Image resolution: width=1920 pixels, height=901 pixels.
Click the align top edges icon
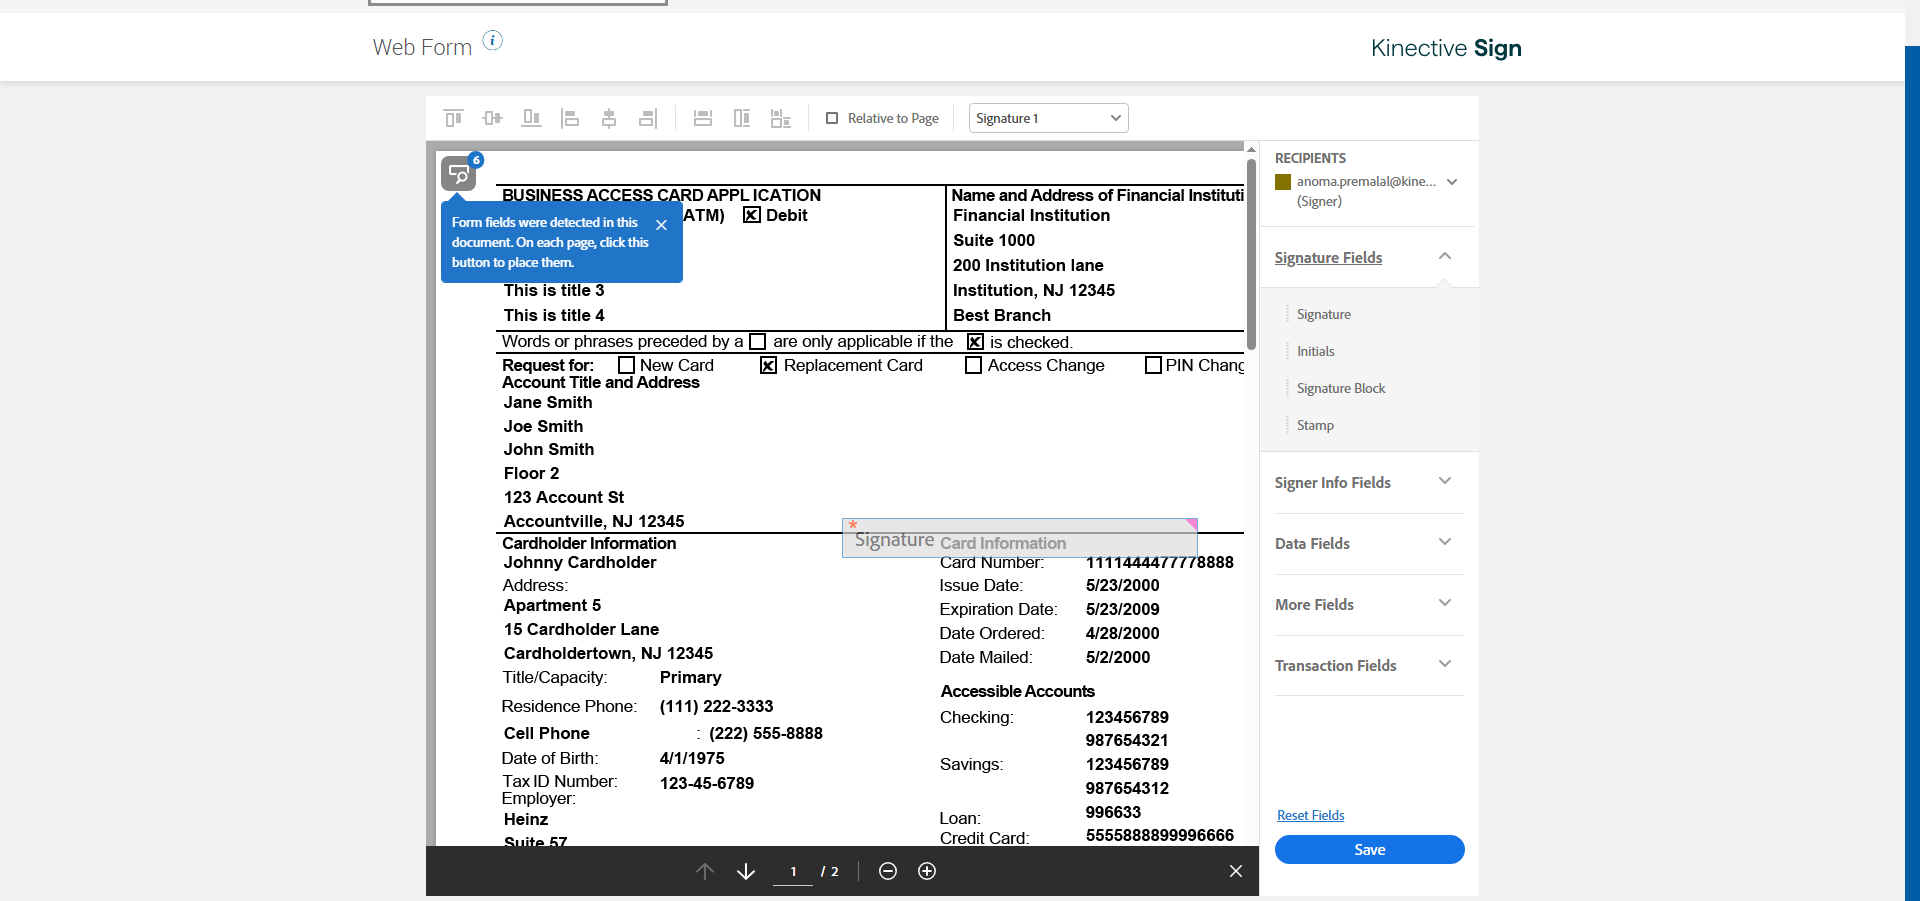tap(453, 118)
